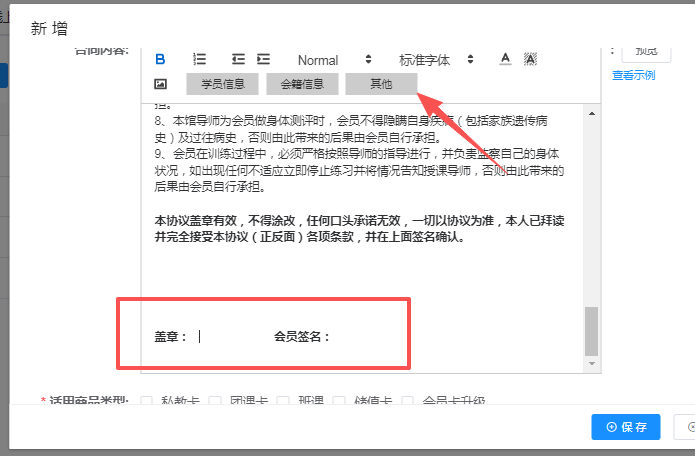Check the 私教卡 checkbox
695x456 pixels.
[147, 402]
